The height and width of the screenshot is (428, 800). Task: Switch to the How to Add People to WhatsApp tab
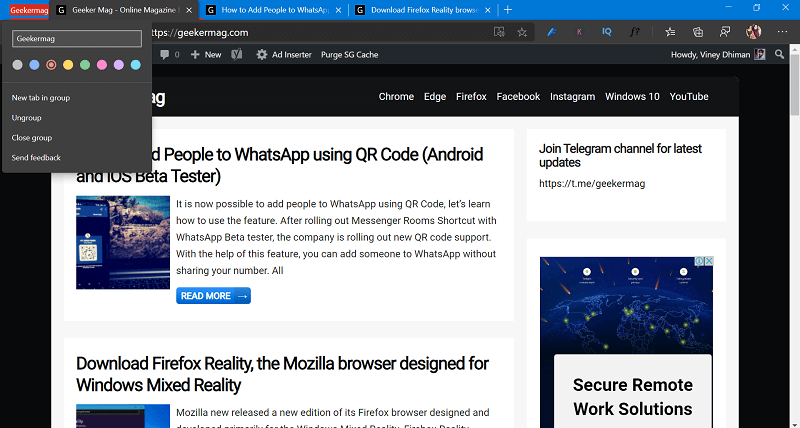[x=274, y=10]
